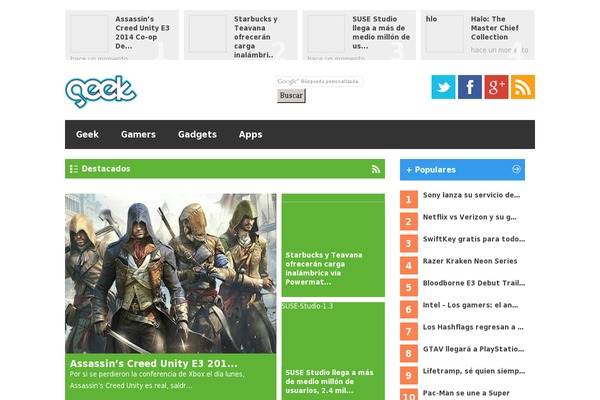Image resolution: width=600 pixels, height=400 pixels.
Task: Open the Apps menu item
Action: [250, 134]
